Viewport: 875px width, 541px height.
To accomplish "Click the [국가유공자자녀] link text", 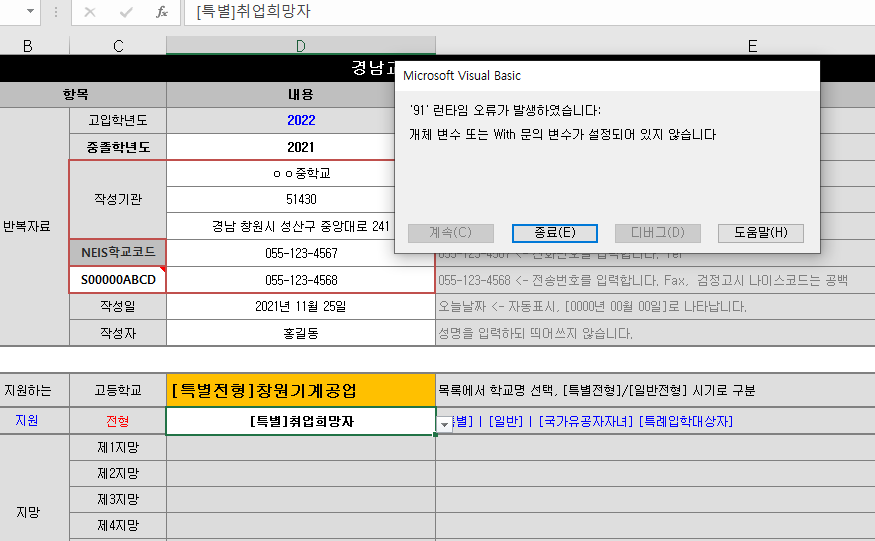I will (585, 422).
